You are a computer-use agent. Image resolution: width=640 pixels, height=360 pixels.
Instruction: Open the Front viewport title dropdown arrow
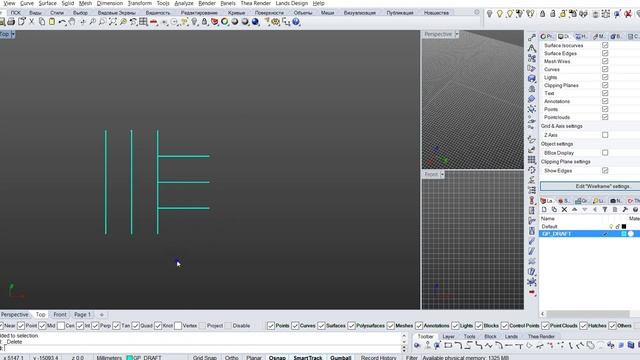point(442,174)
